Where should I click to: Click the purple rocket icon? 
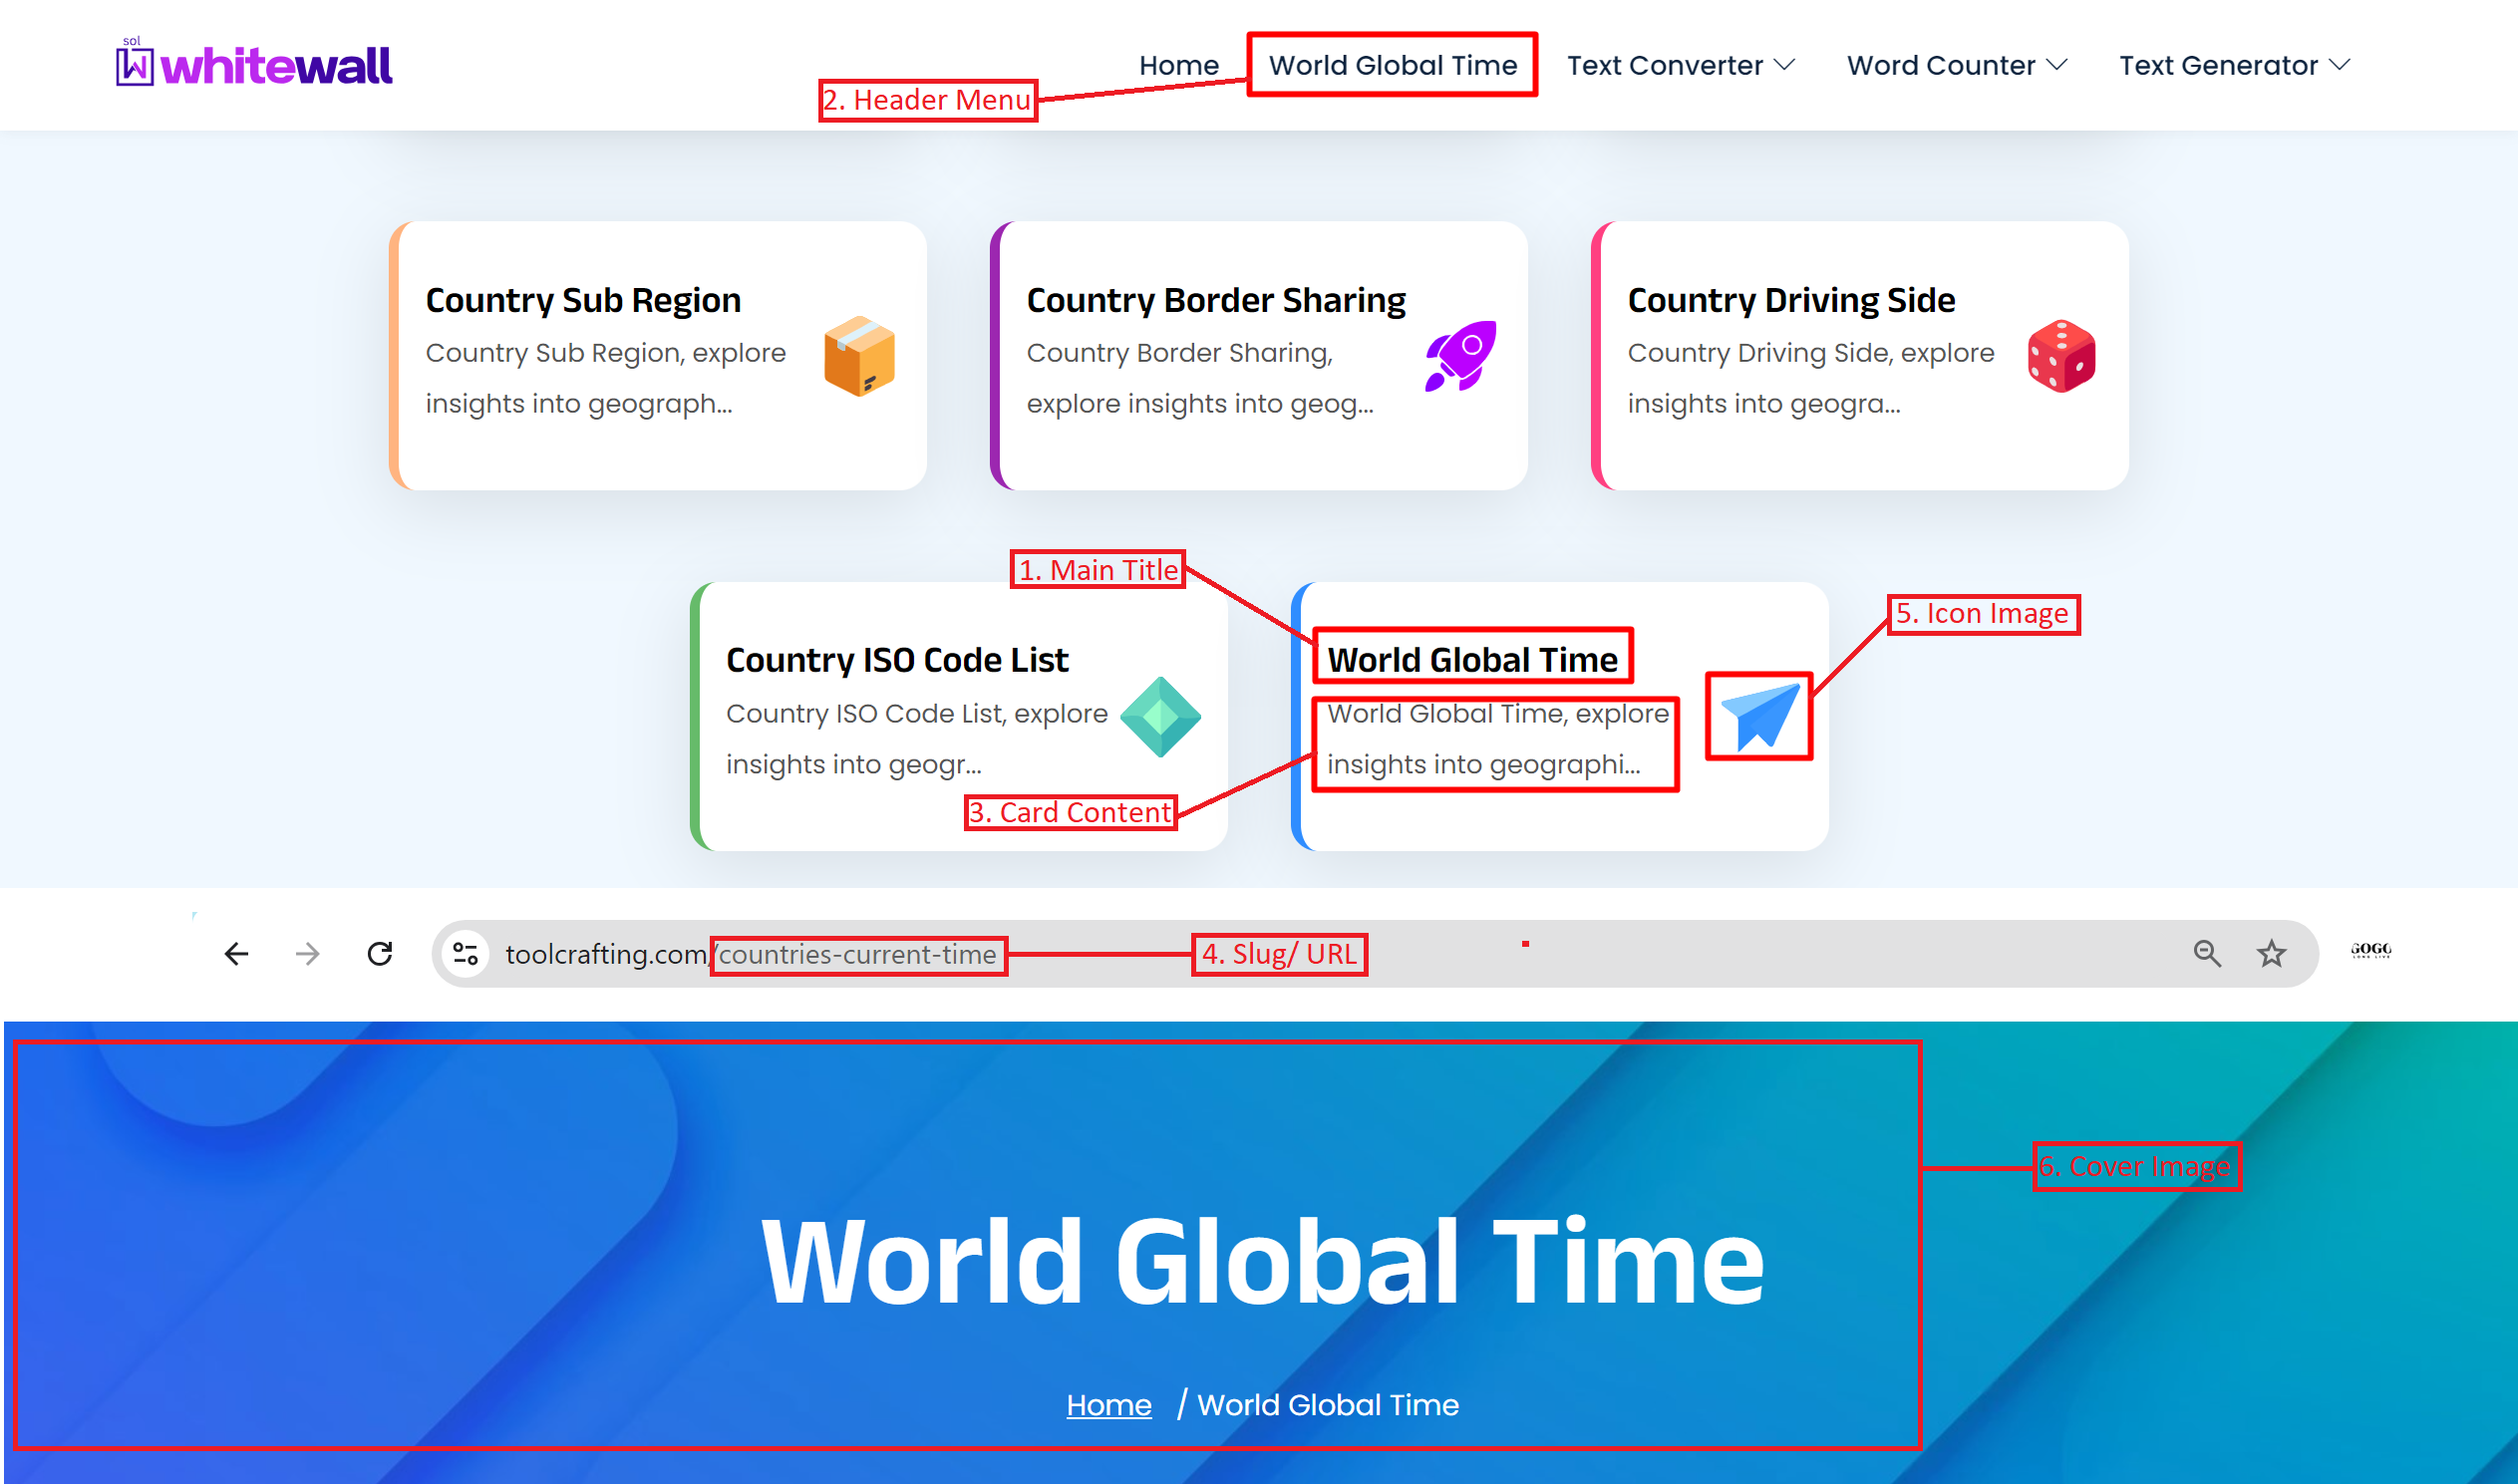tap(1460, 356)
